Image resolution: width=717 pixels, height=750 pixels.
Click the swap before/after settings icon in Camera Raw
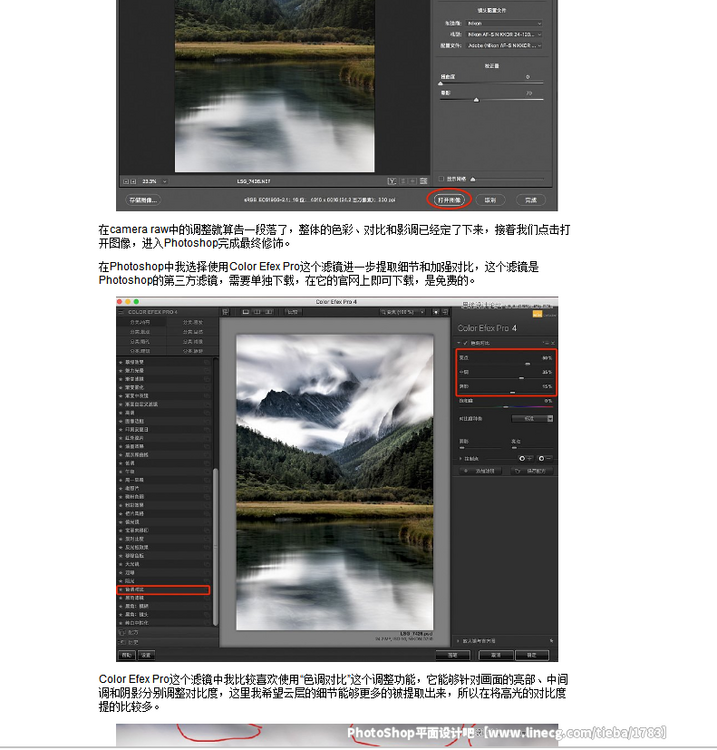click(404, 181)
